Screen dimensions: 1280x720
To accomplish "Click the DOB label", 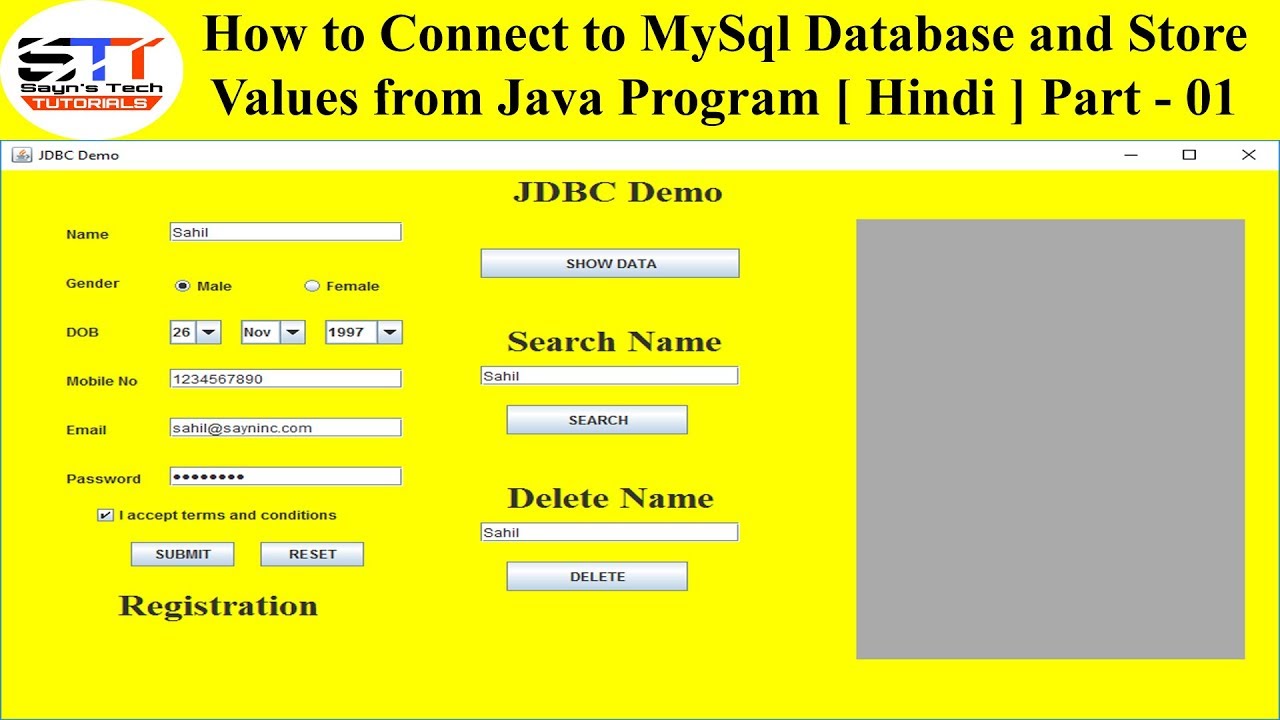I will pos(82,332).
